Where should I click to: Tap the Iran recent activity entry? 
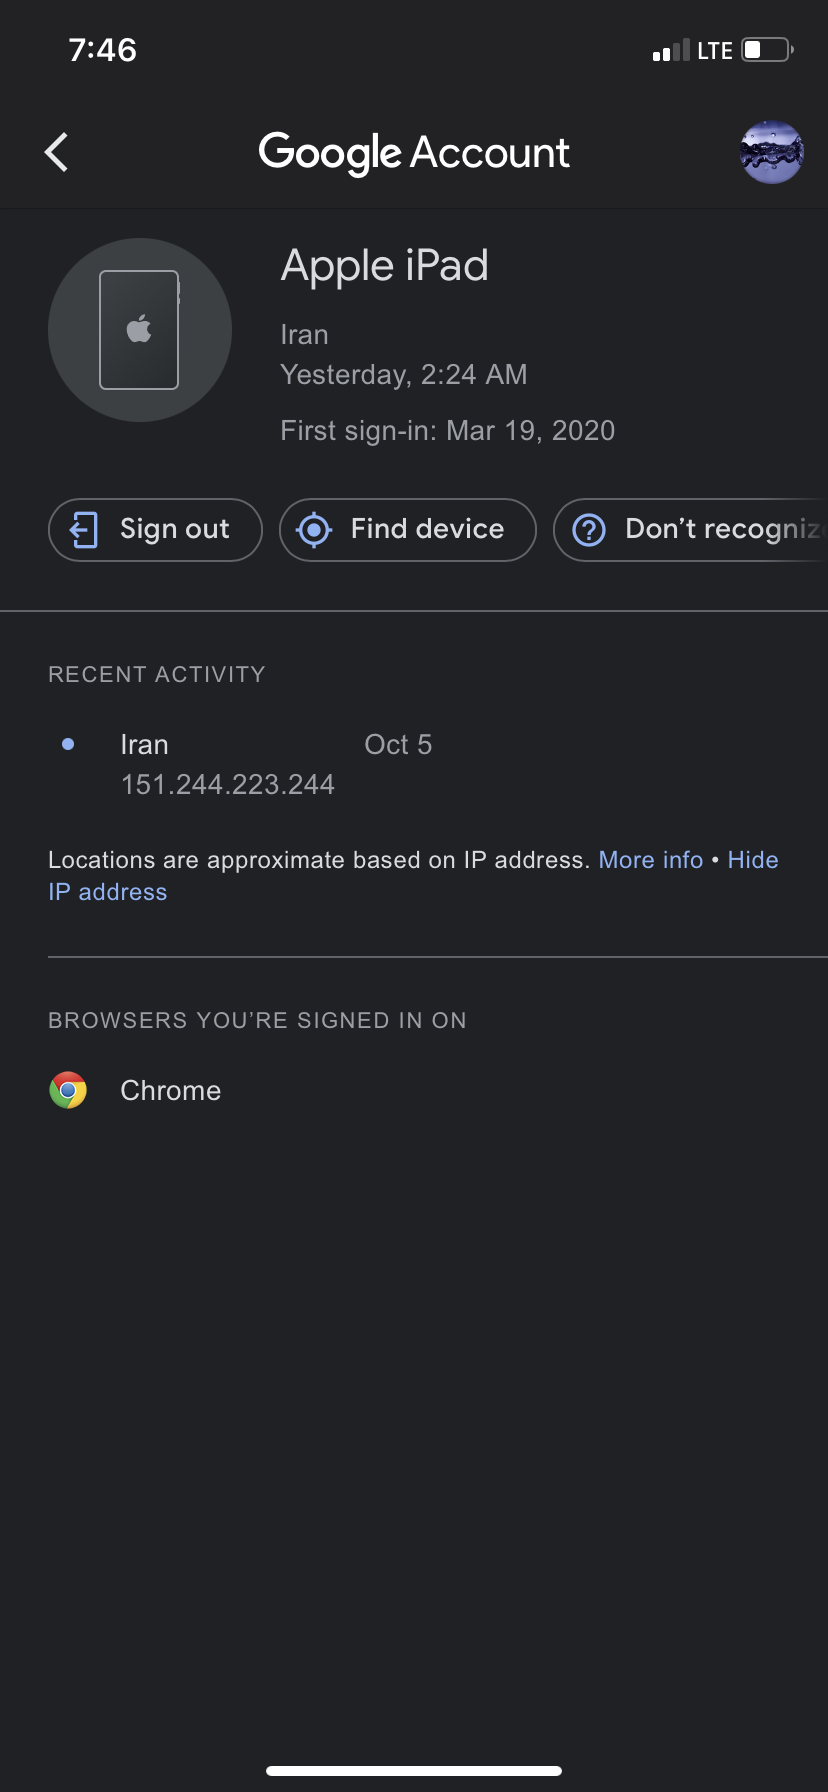tap(144, 745)
